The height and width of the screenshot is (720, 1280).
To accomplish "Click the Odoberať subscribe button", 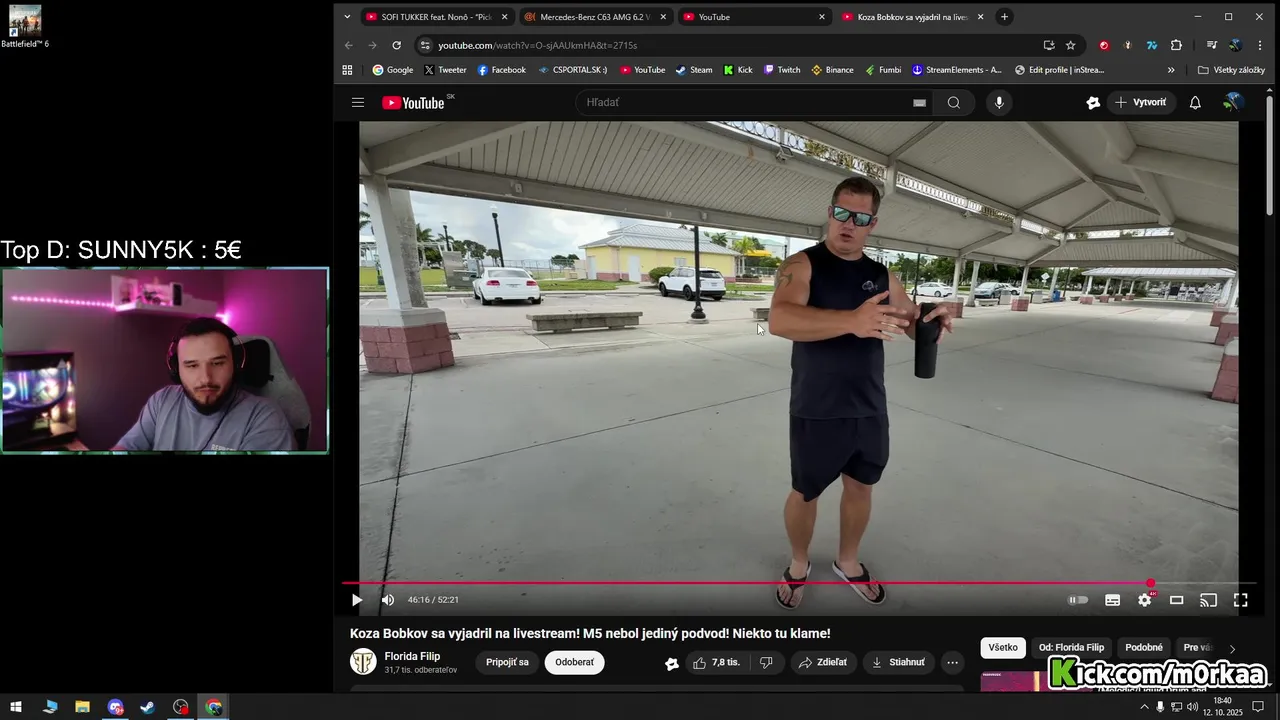I will [x=574, y=662].
